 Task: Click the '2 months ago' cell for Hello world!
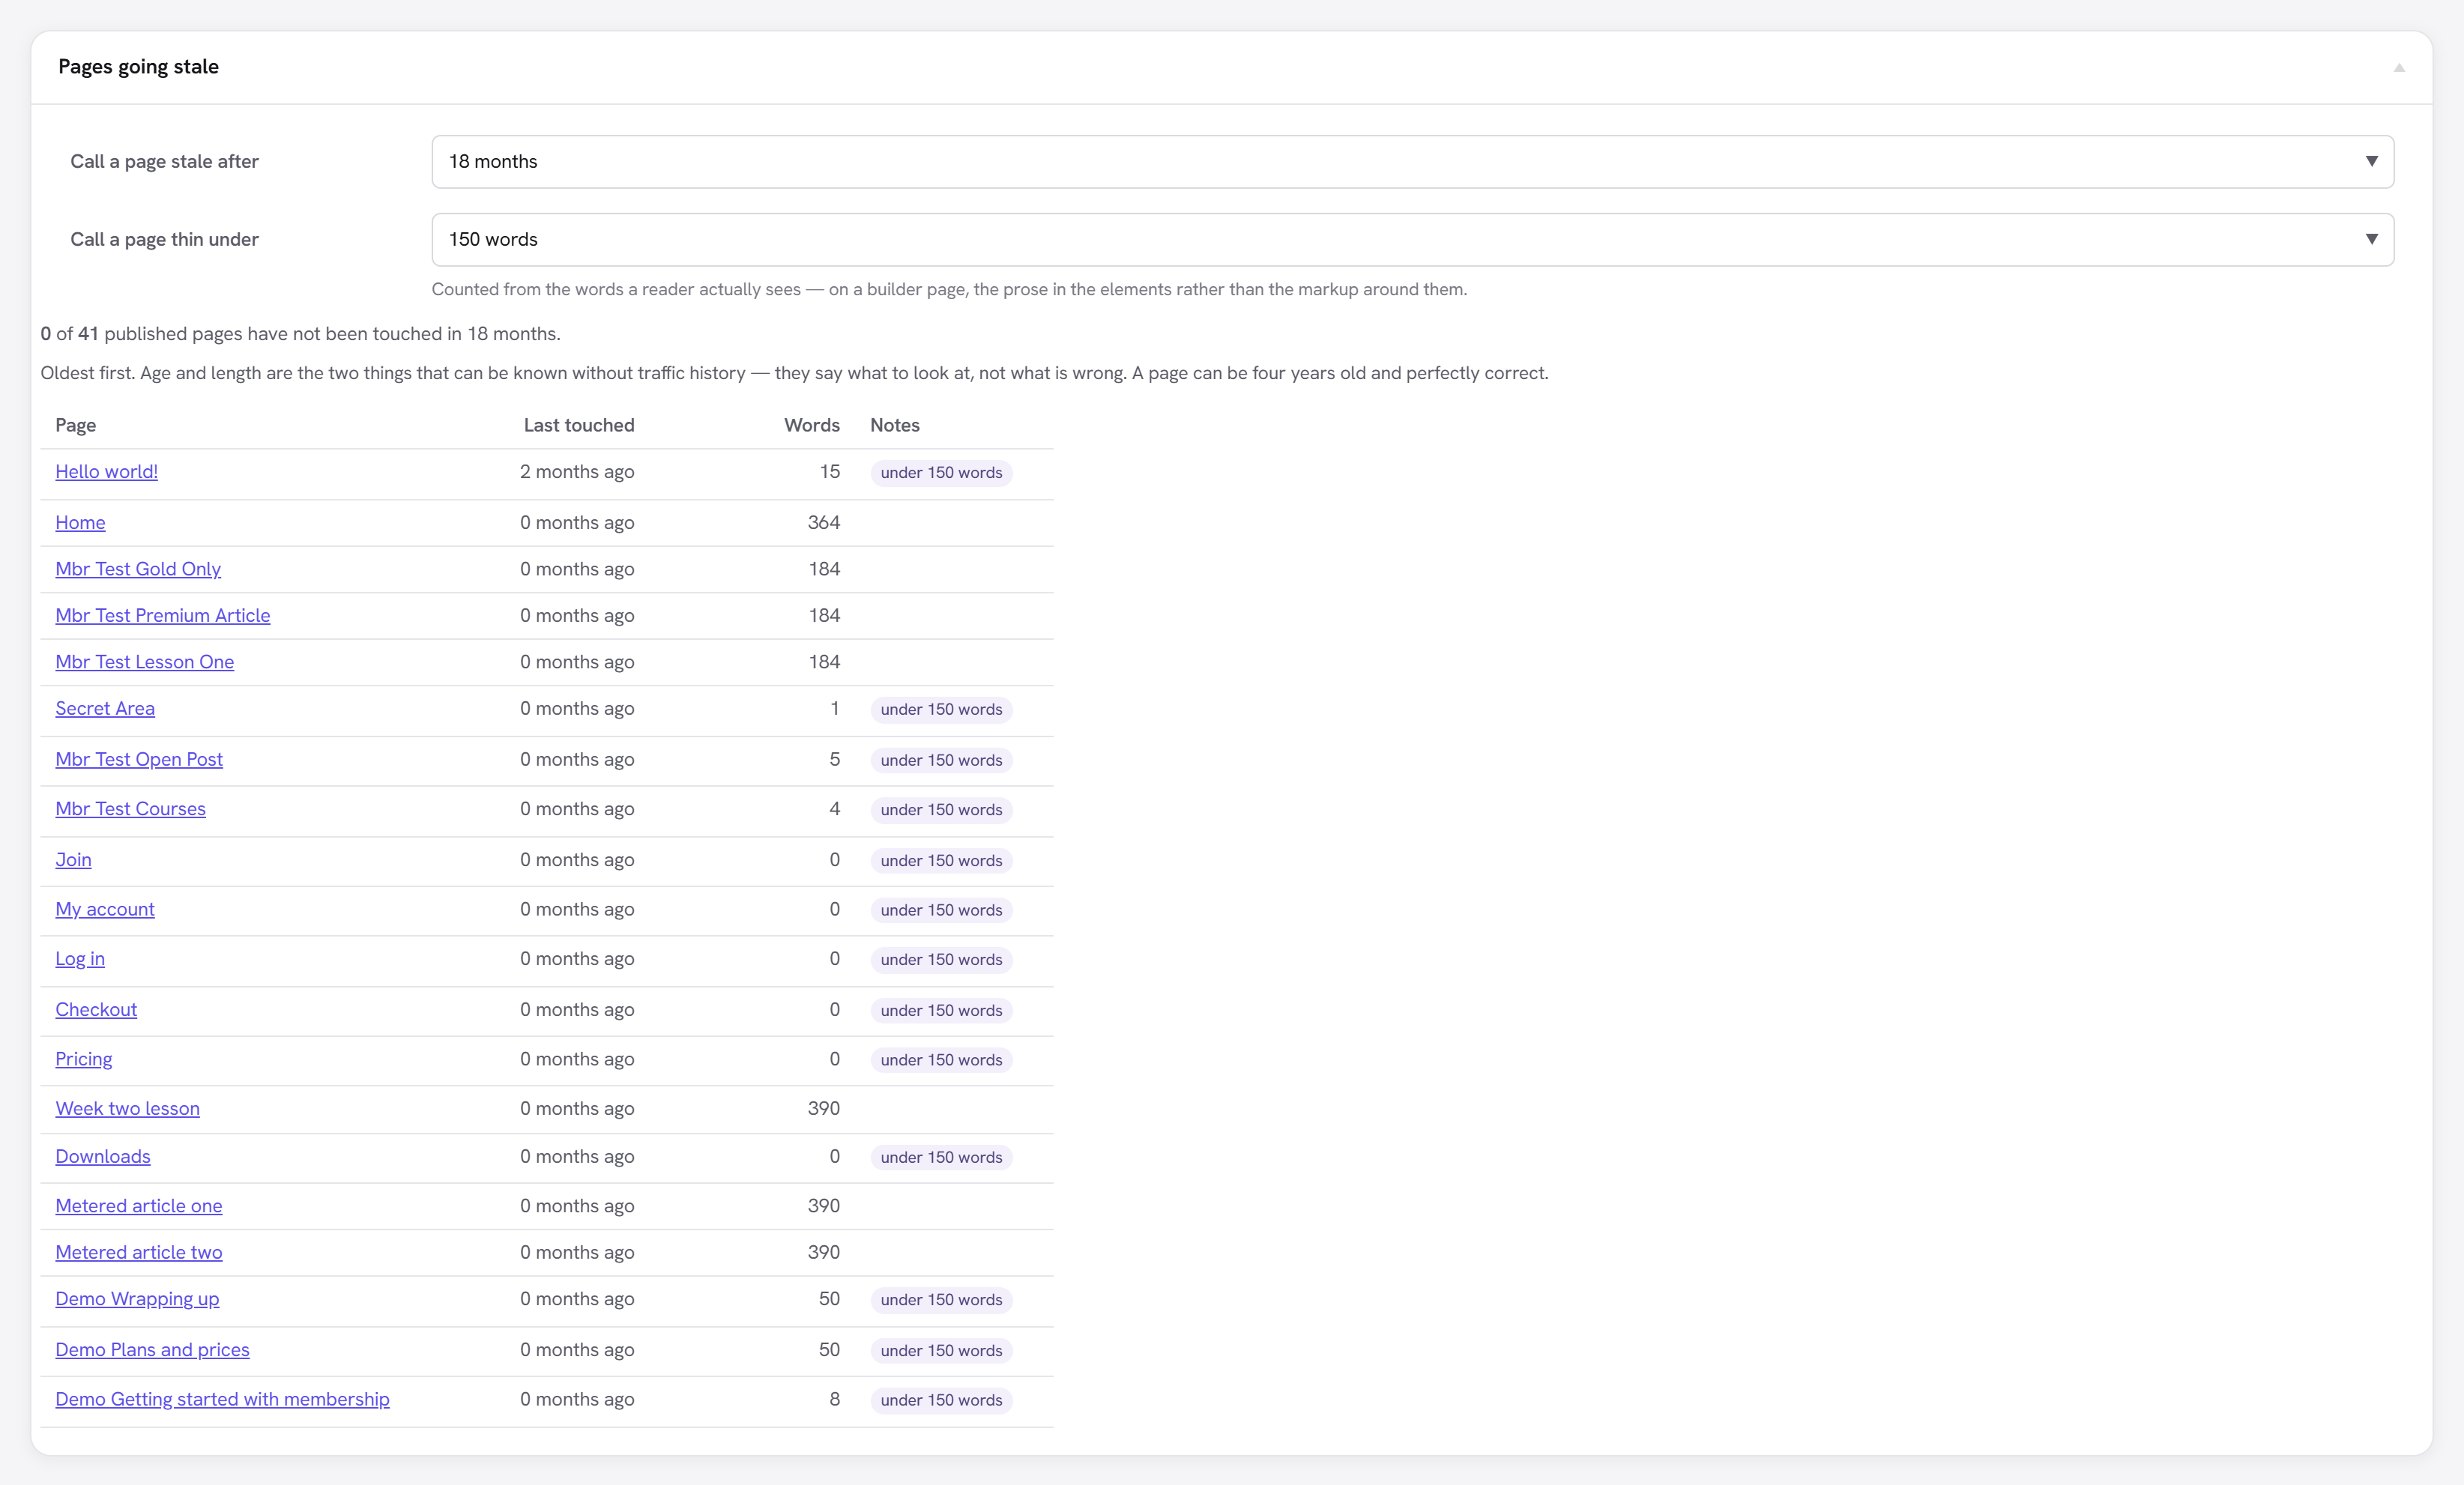(577, 471)
